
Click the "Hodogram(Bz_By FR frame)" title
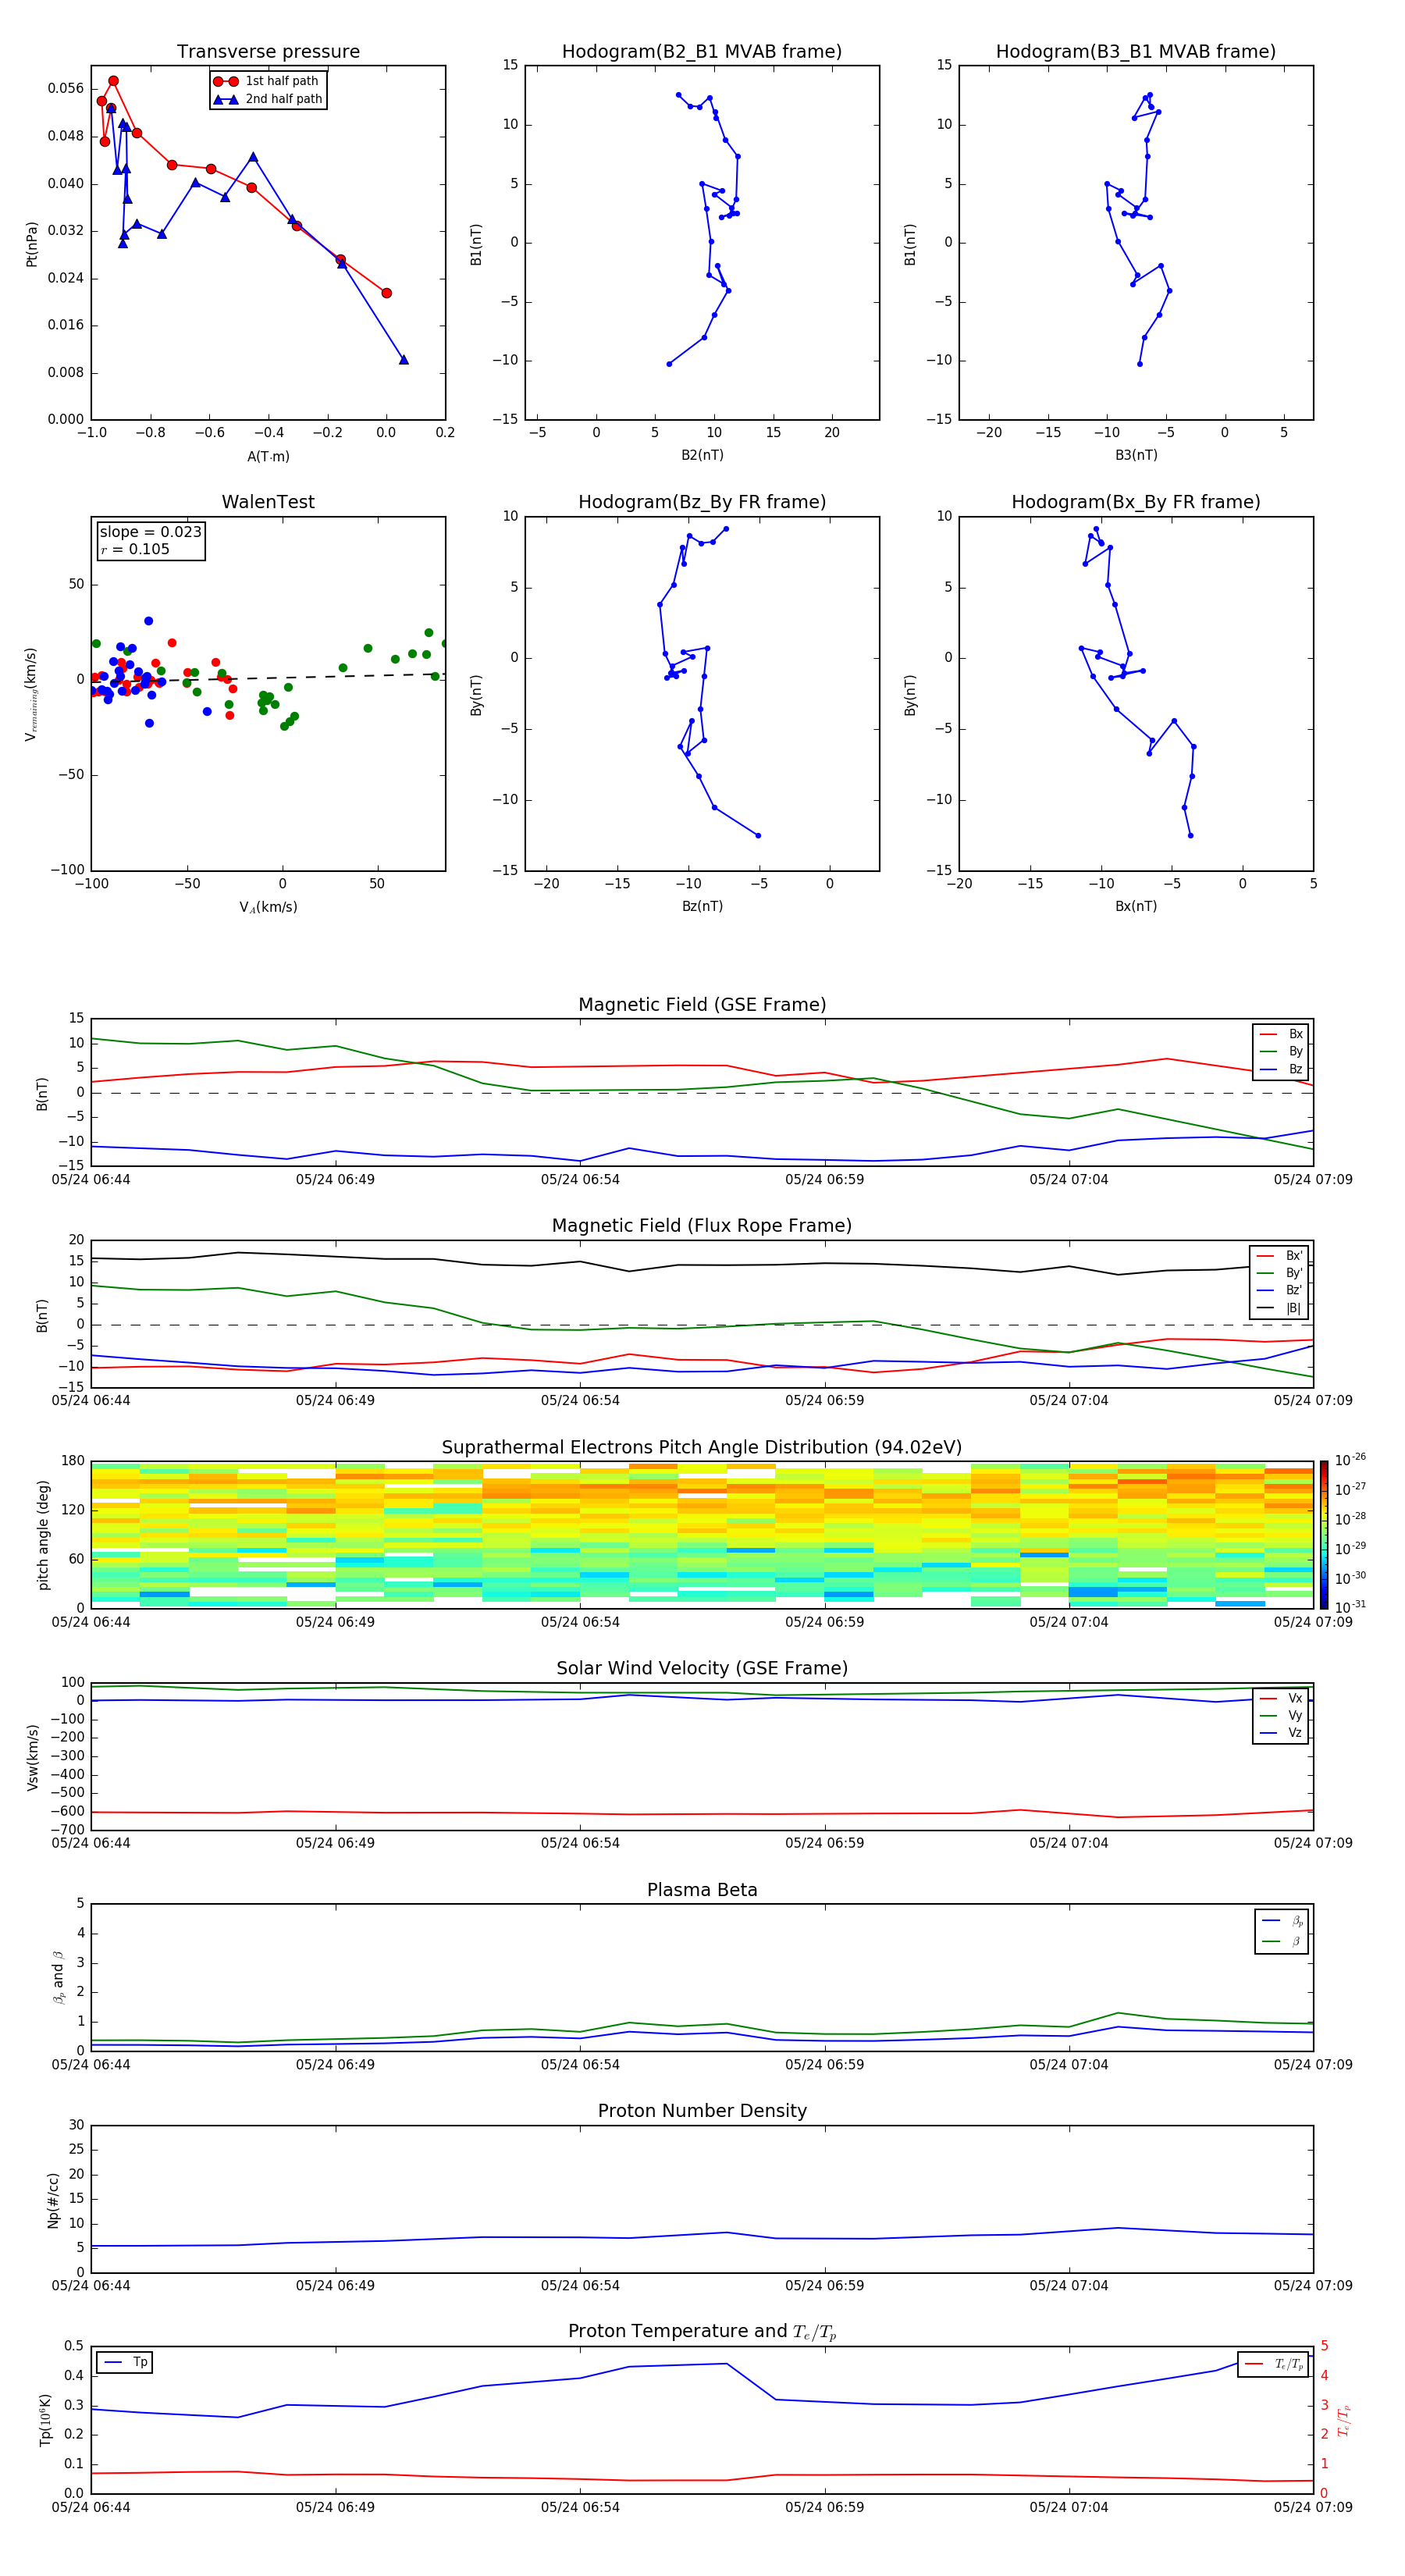702,502
